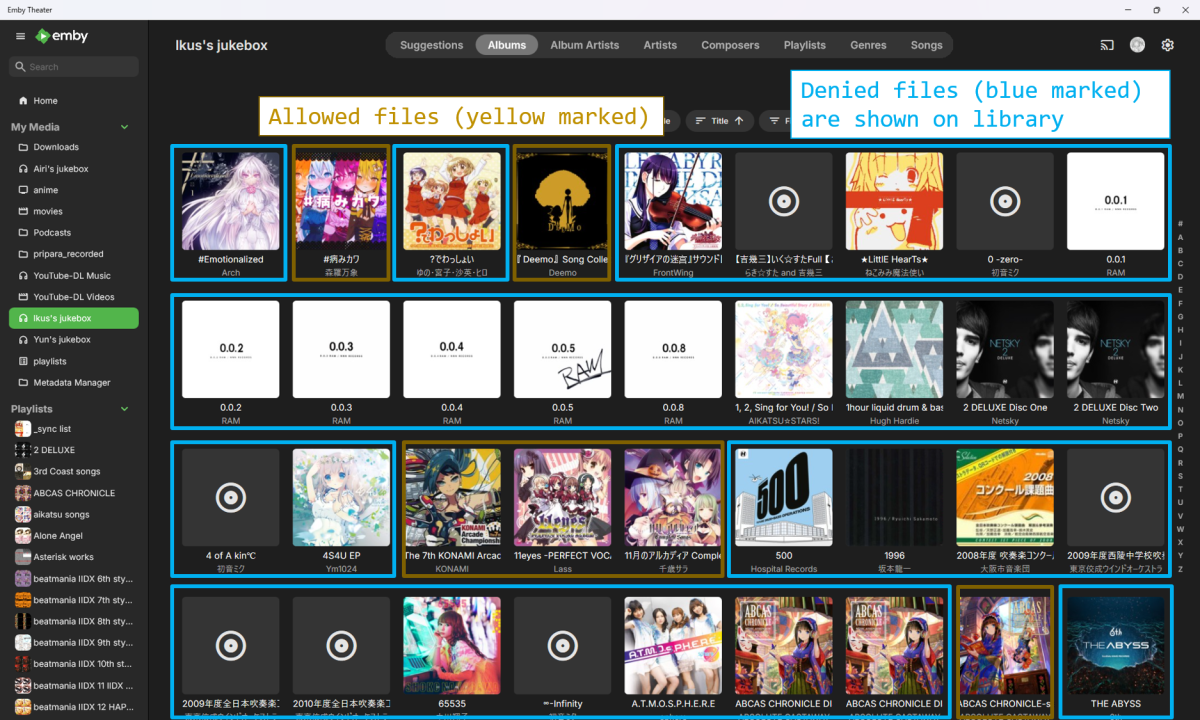Collapse the My Media section

point(124,127)
